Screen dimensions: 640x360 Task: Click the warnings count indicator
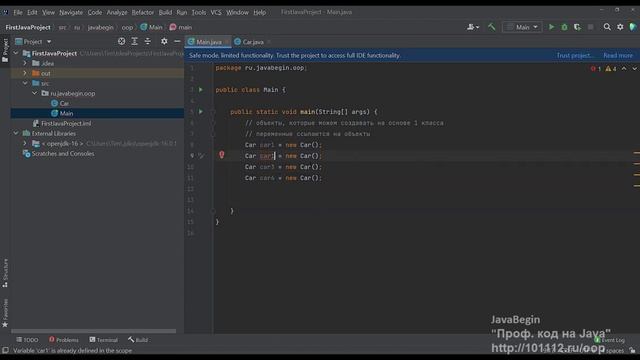[x=611, y=69]
